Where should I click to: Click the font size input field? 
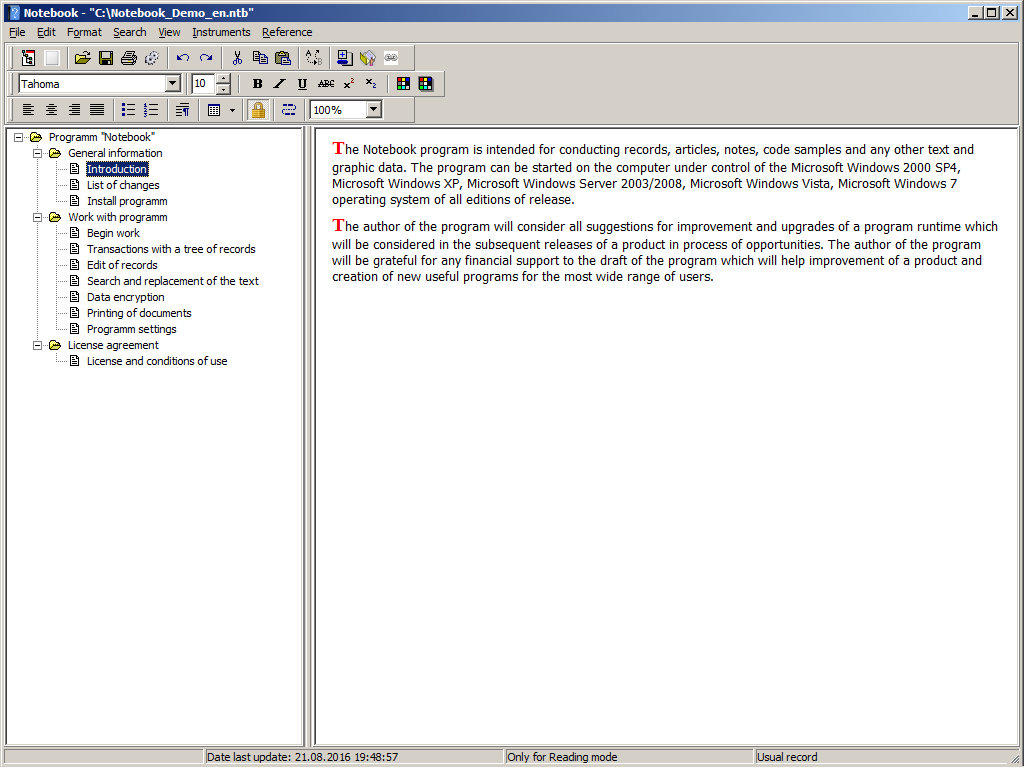click(203, 84)
